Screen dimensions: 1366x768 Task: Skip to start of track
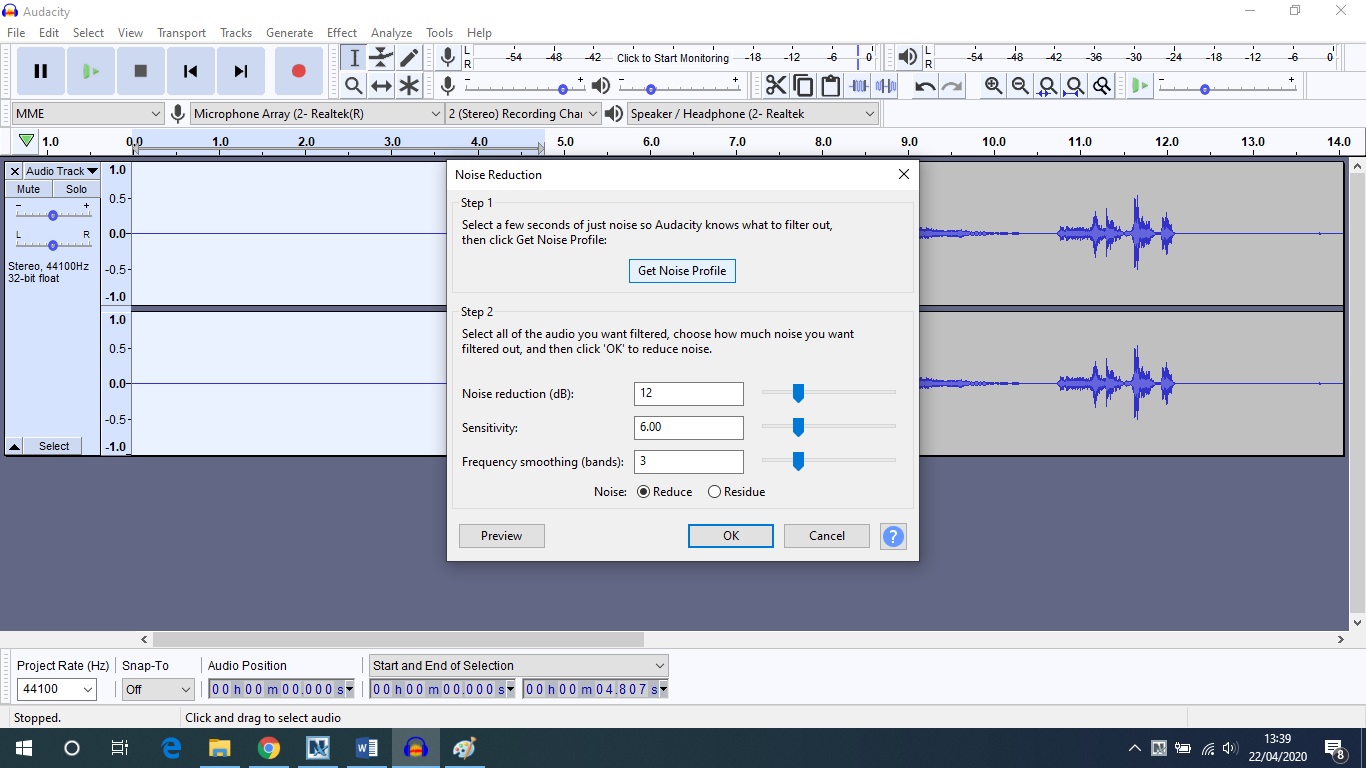191,71
